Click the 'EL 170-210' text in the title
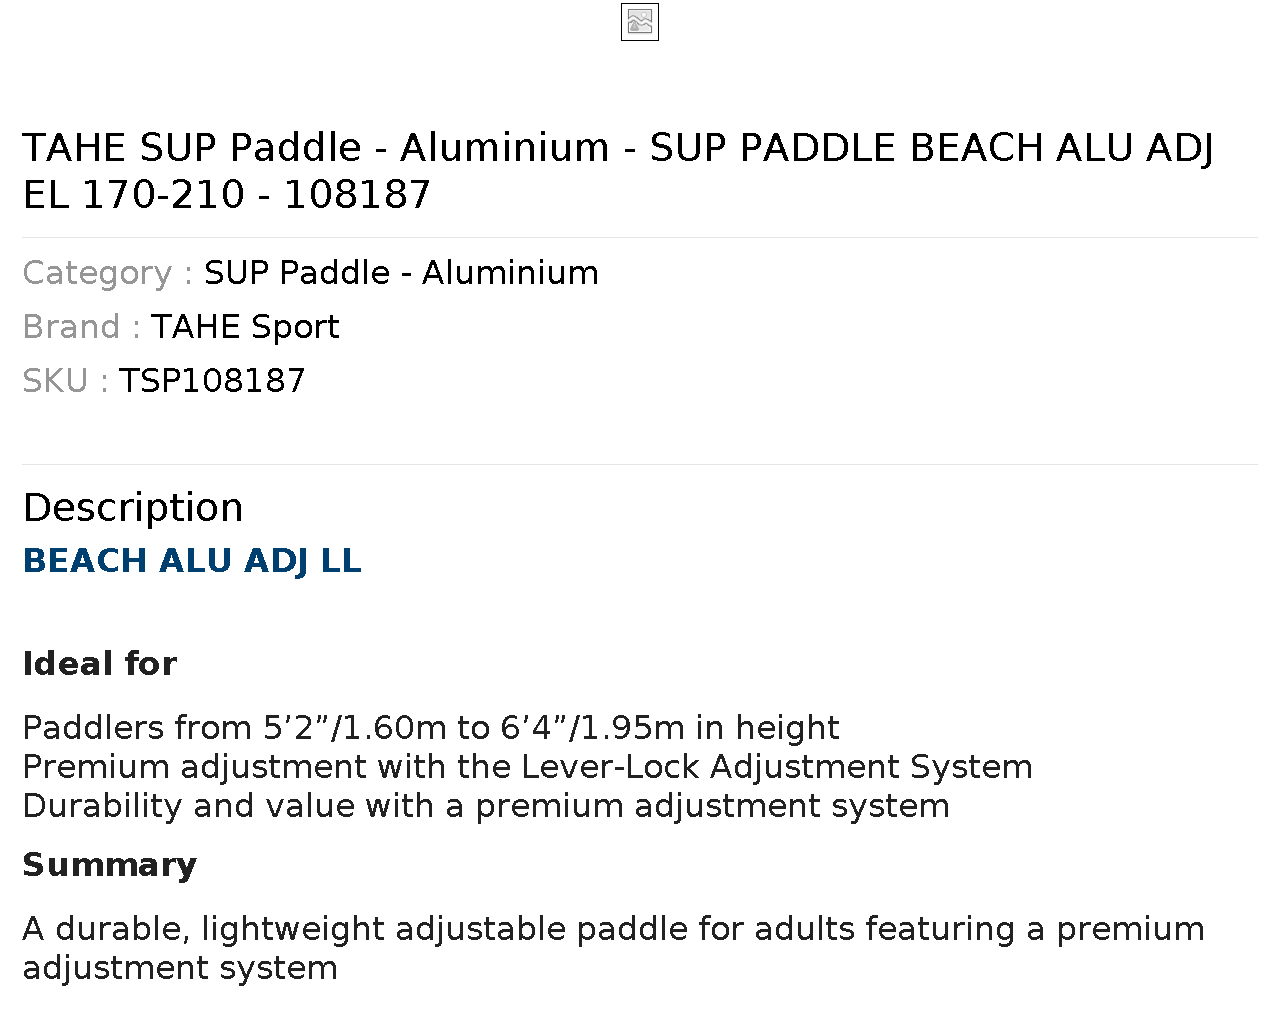This screenshot has width=1280, height=1019. pos(133,195)
